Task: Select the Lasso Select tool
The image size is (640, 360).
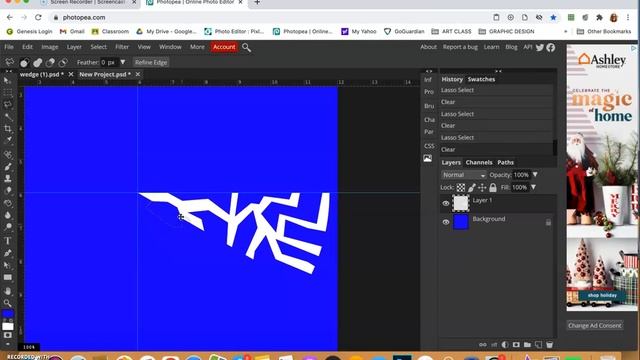Action: [x=7, y=104]
